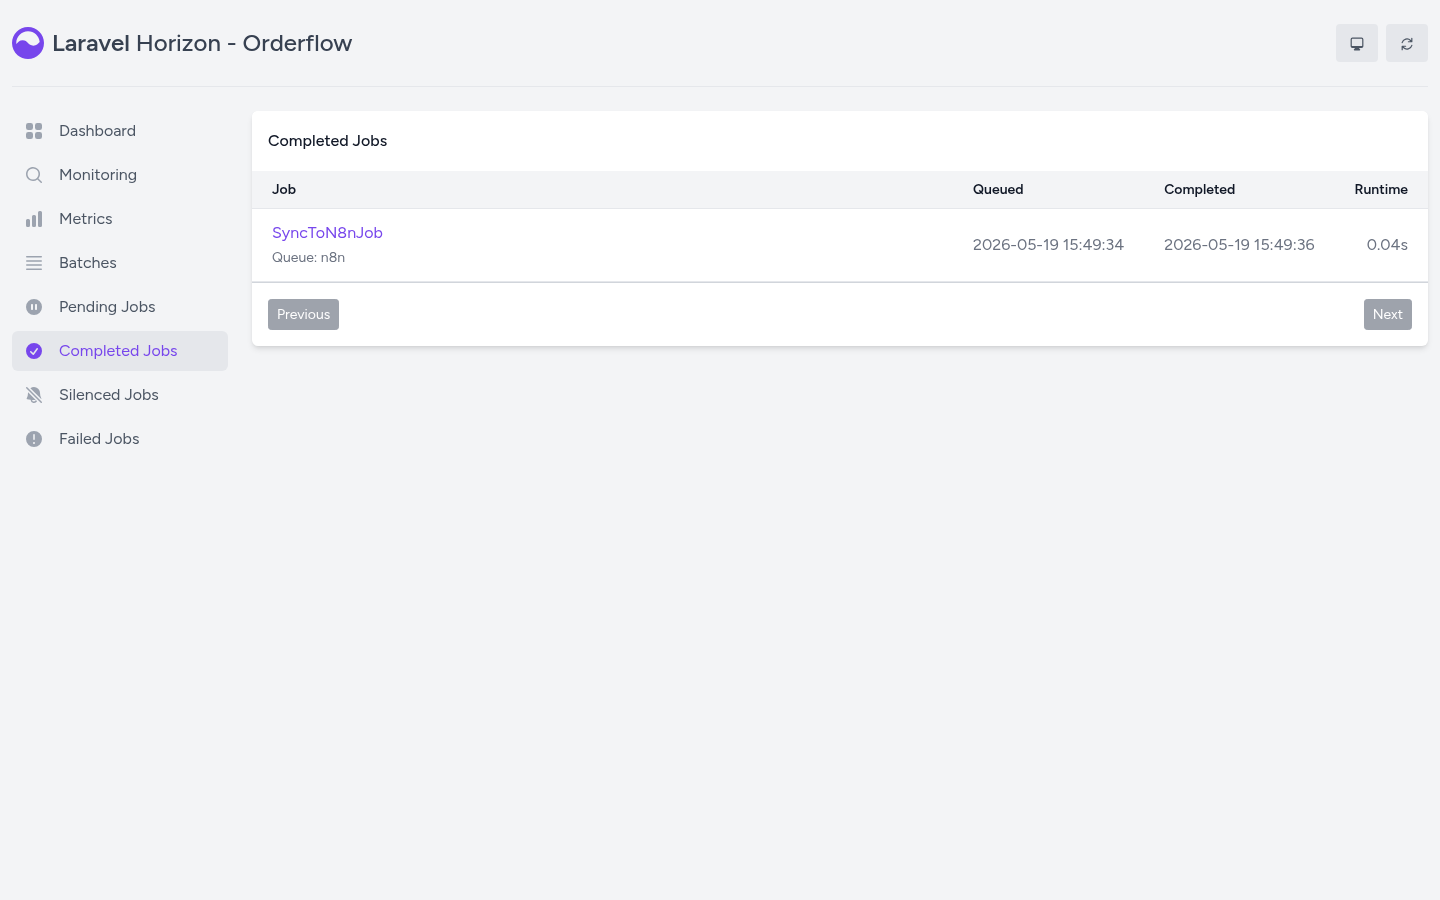The width and height of the screenshot is (1440, 900).
Task: Click Laravel Horizon - Orderflow title
Action: (x=202, y=43)
